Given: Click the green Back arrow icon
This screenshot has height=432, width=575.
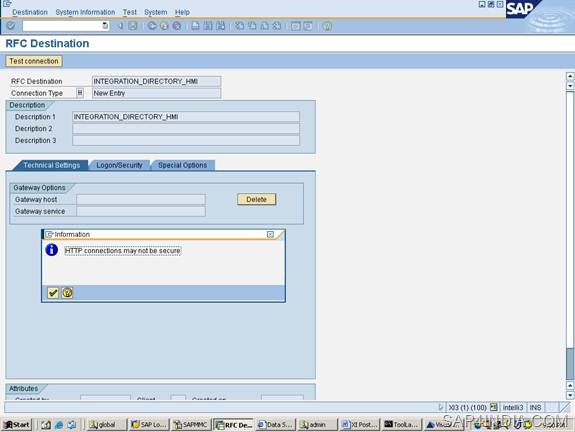Looking at the screenshot, I should tap(152, 26).
